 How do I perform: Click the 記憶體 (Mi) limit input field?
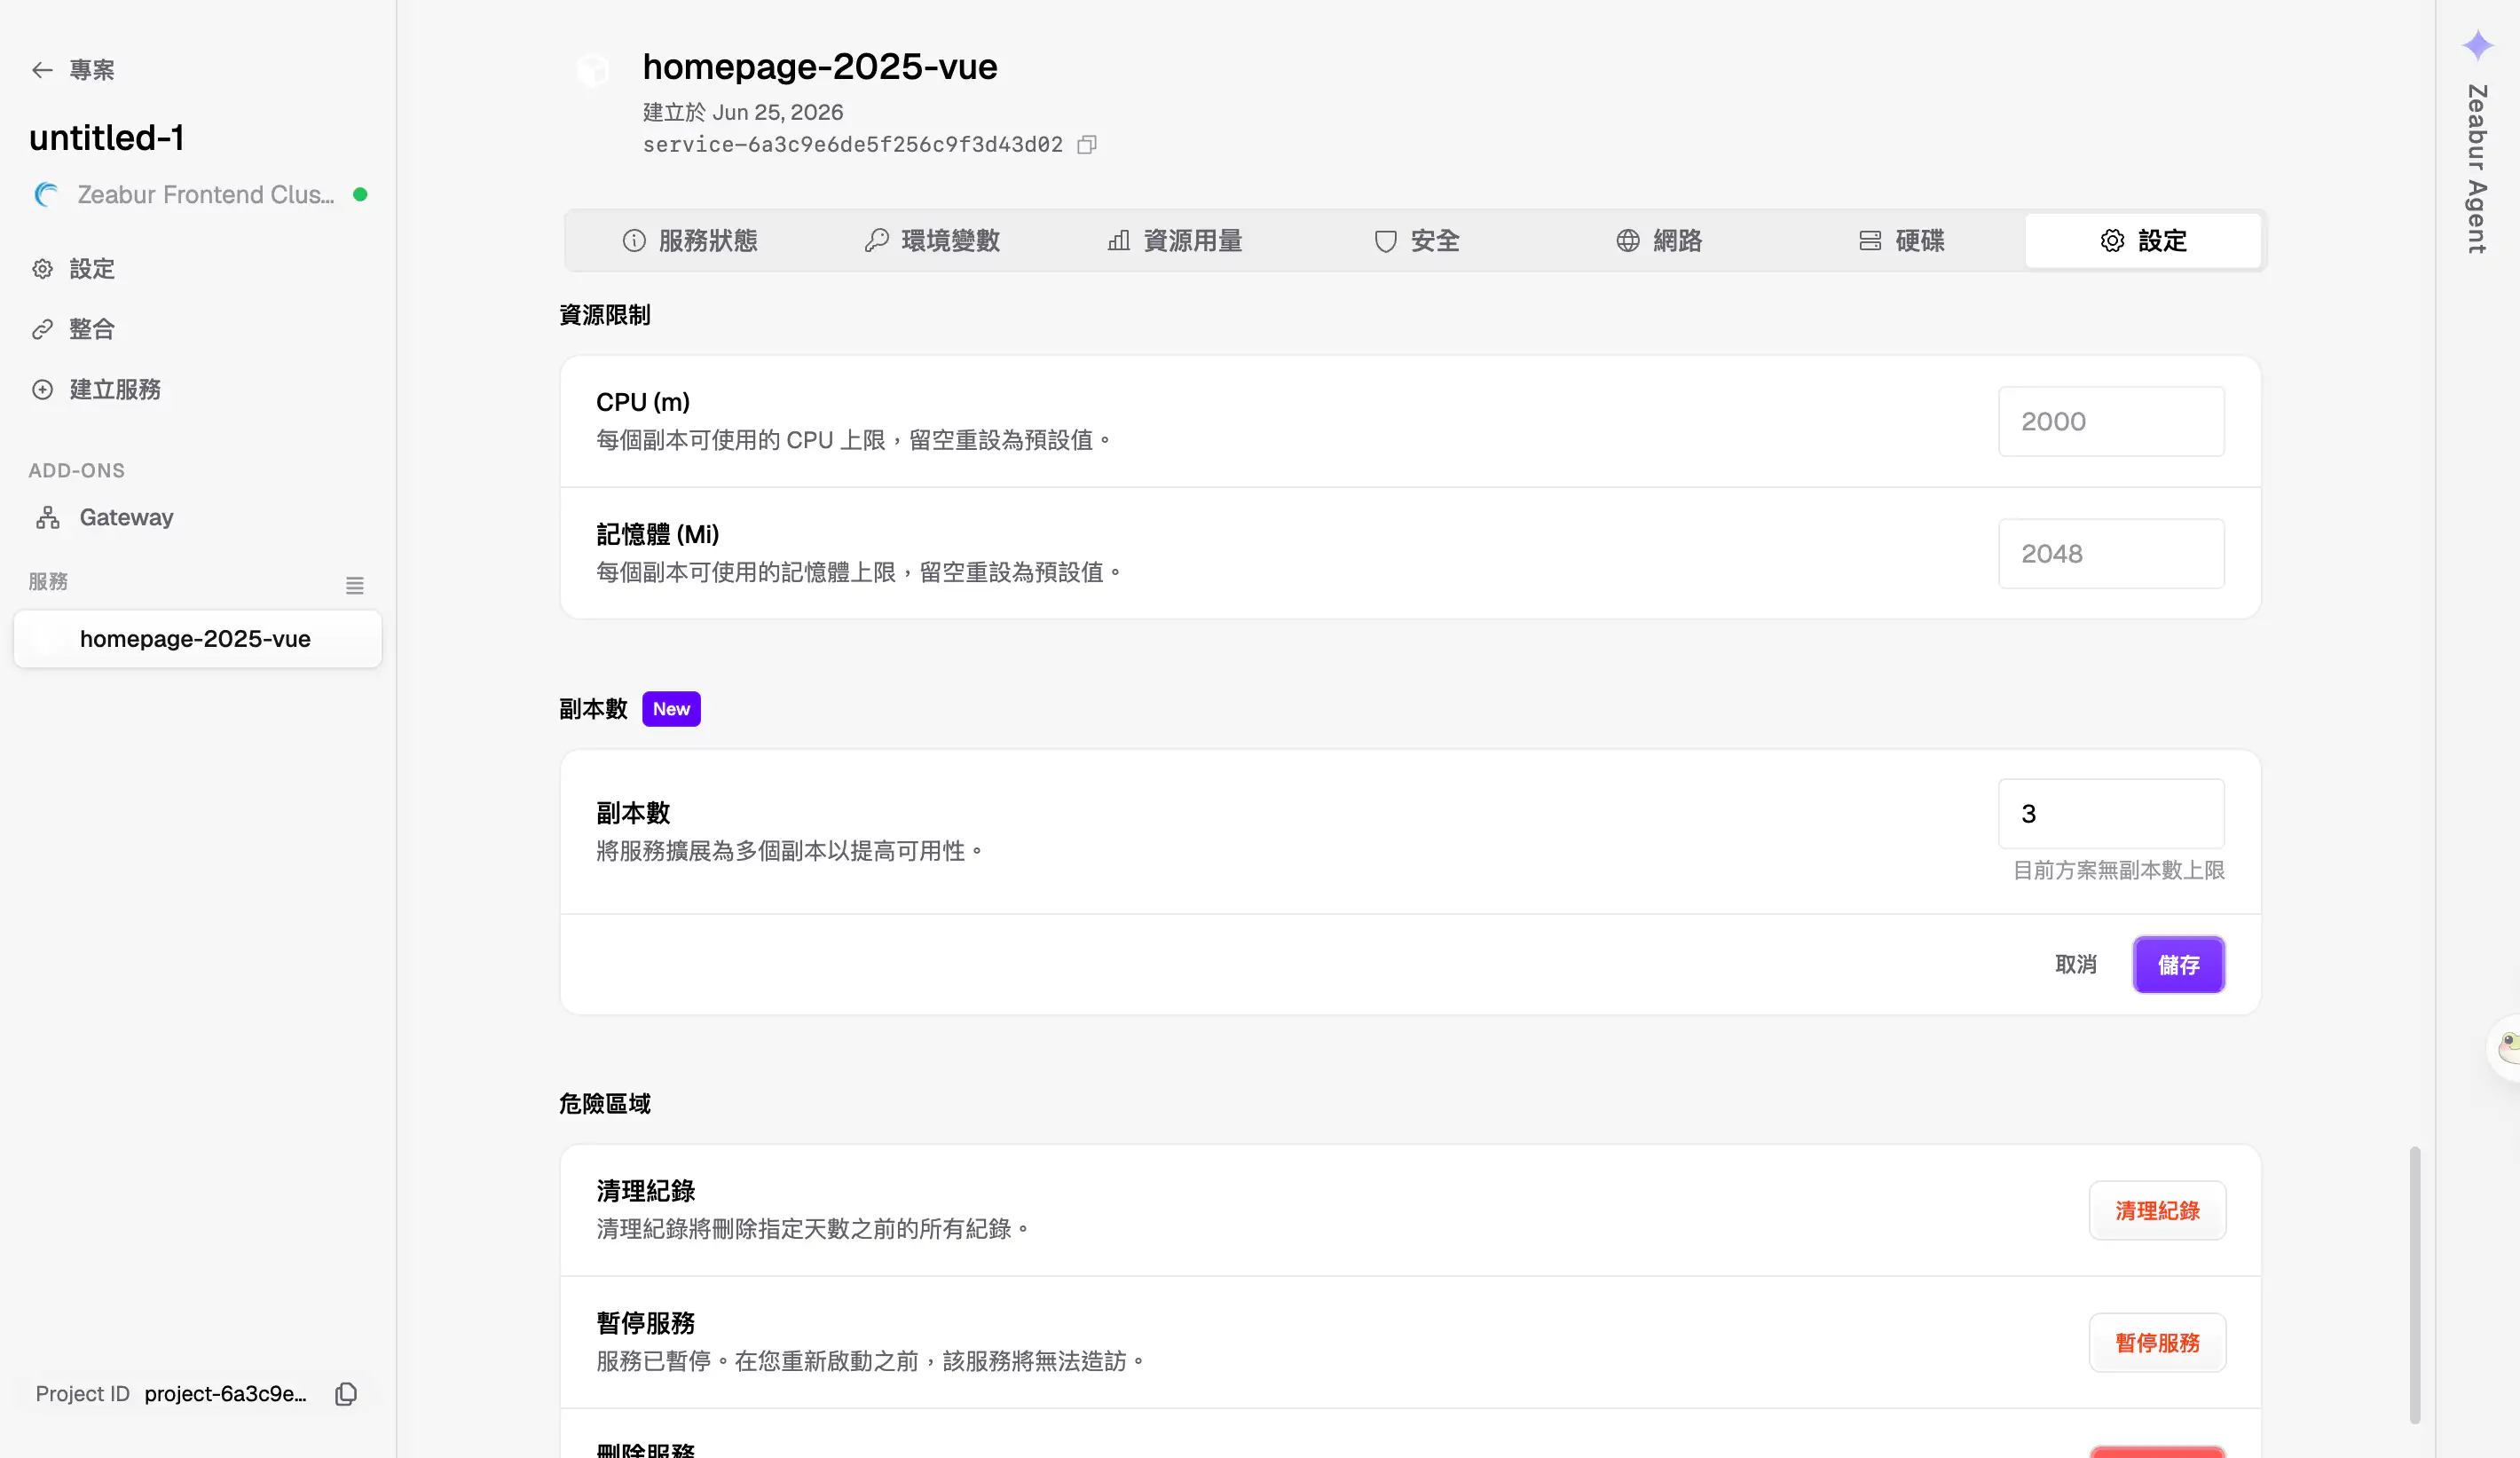(2111, 554)
